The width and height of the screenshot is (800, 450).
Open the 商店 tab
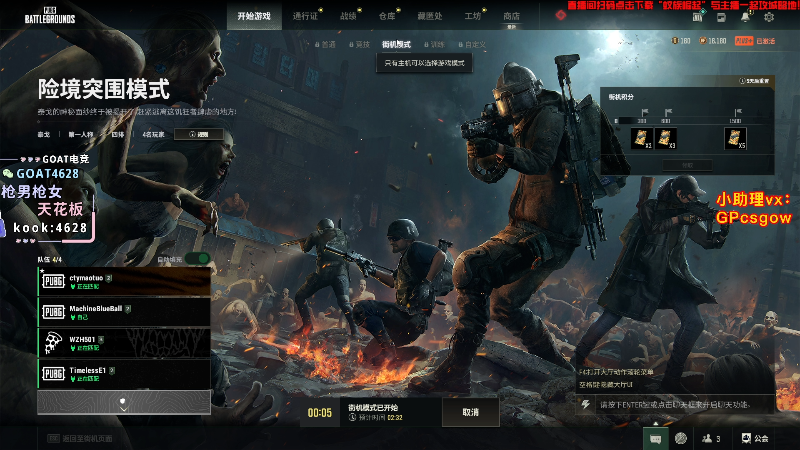pos(511,16)
